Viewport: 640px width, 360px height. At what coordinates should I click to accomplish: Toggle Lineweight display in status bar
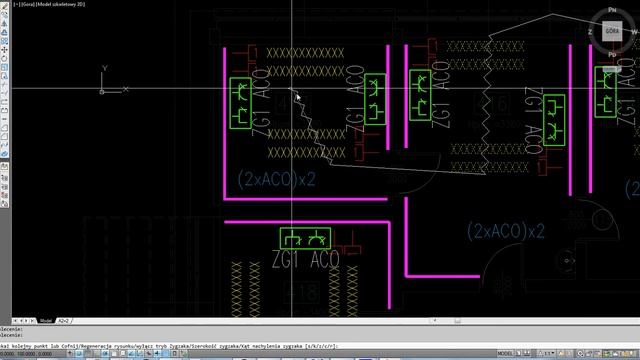point(157,353)
